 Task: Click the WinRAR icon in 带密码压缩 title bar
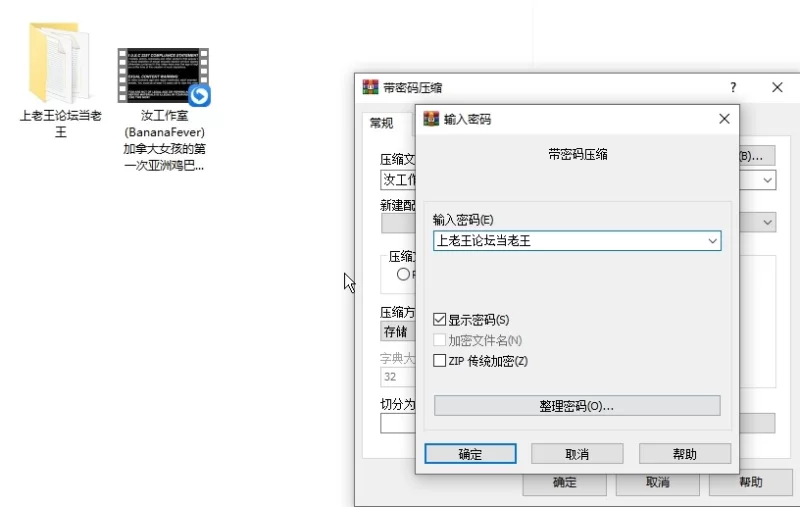pos(370,87)
